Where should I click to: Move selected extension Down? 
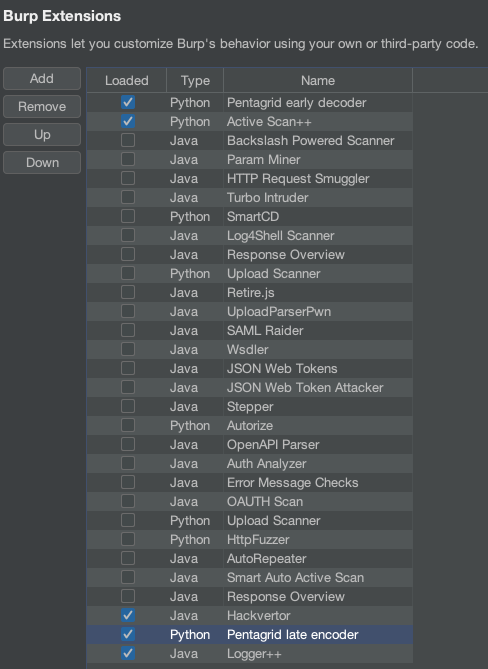[x=42, y=163]
